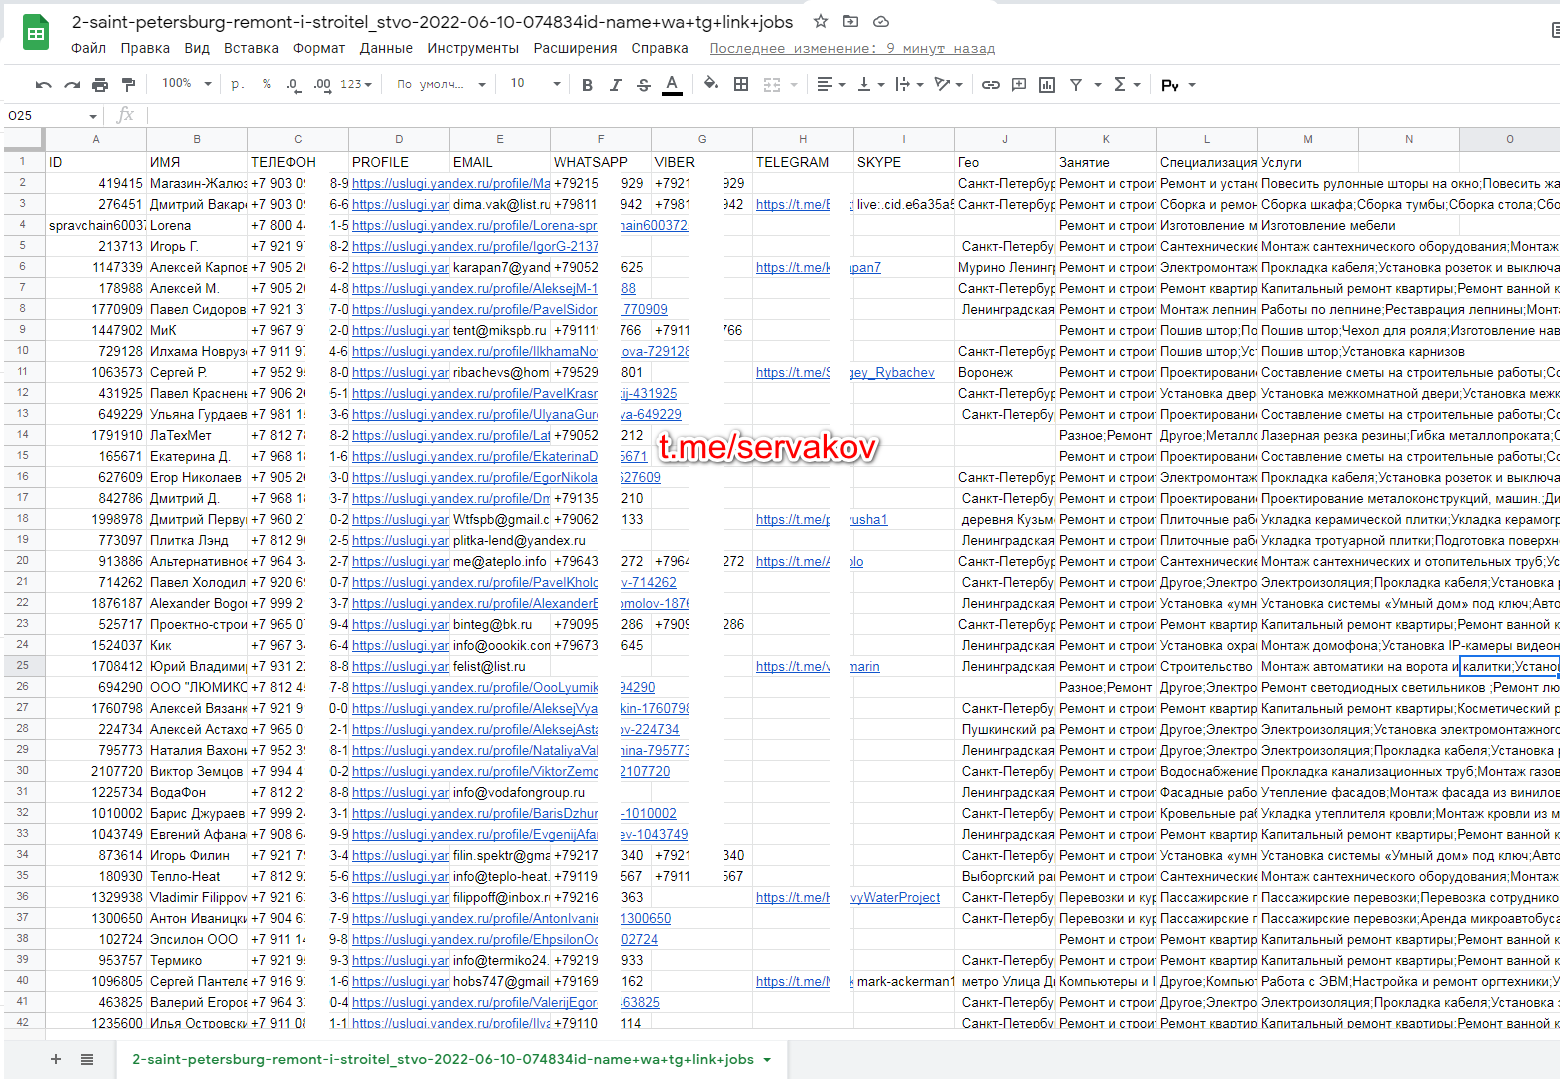
Task: Open the Данные menu
Action: pos(386,48)
